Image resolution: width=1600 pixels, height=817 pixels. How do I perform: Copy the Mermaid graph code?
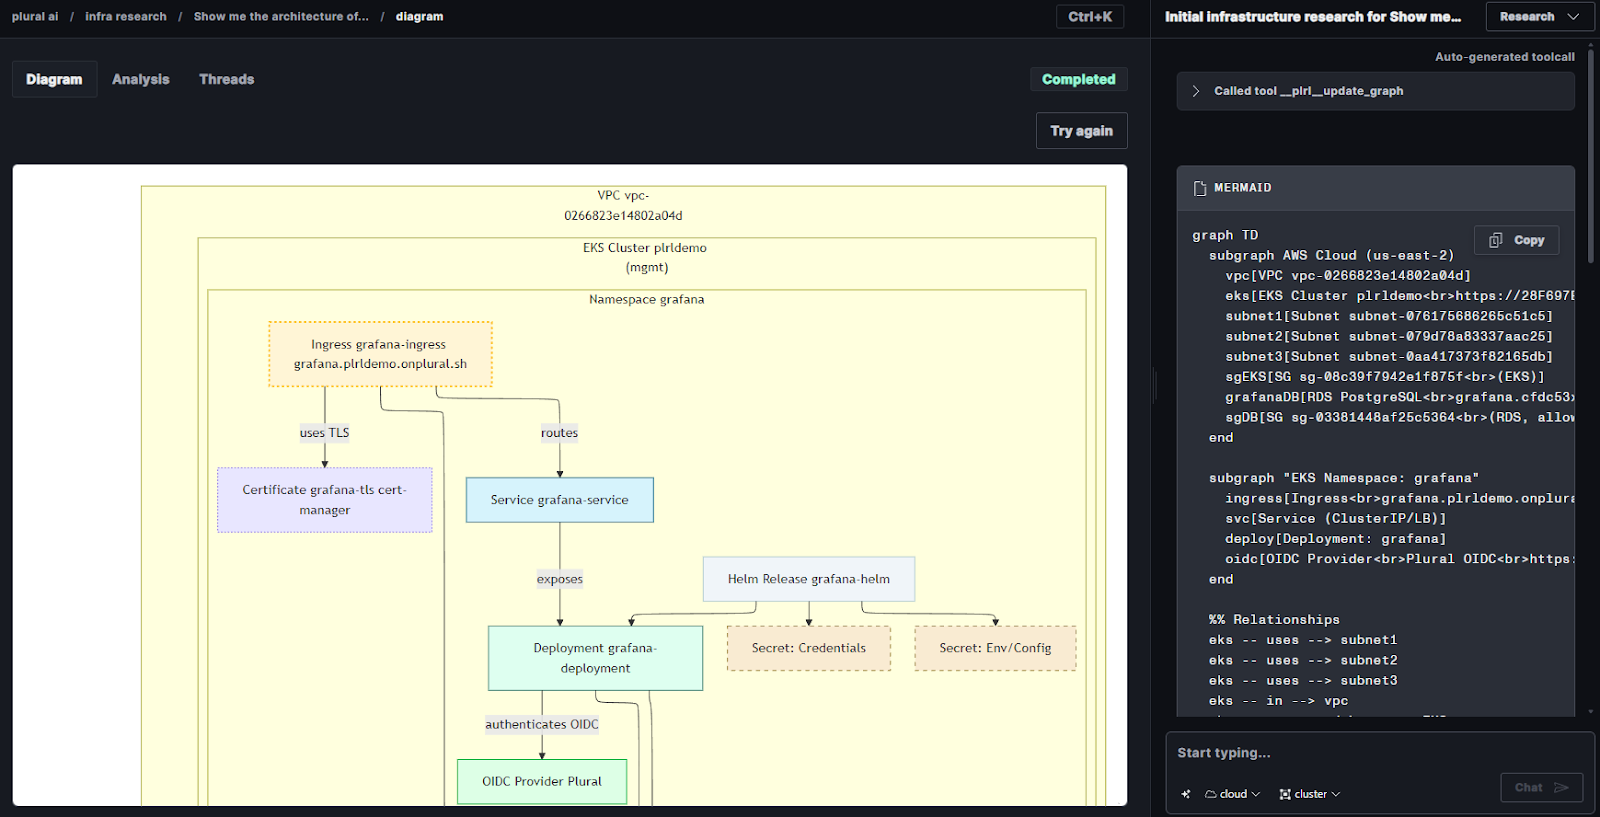[1516, 240]
